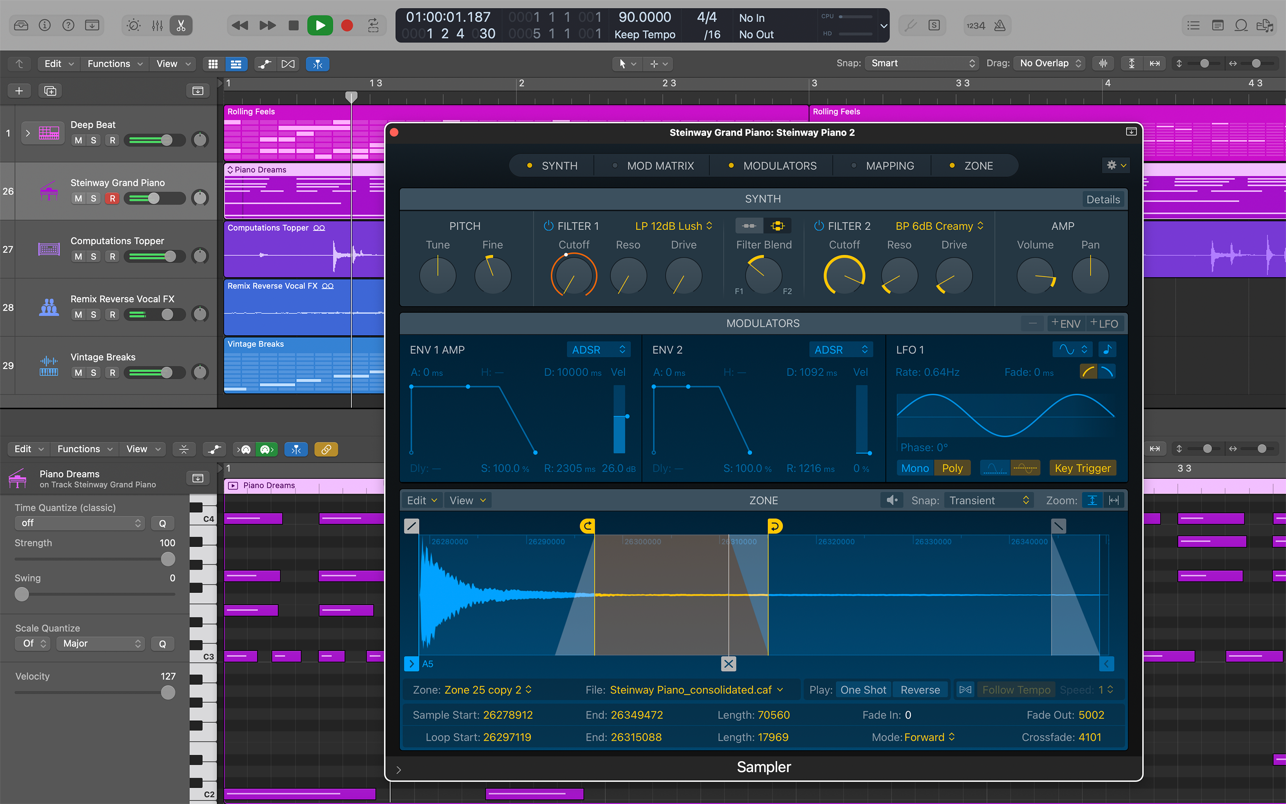
Task: Click the parallel filter routing icon near Filter Blend
Action: click(778, 226)
